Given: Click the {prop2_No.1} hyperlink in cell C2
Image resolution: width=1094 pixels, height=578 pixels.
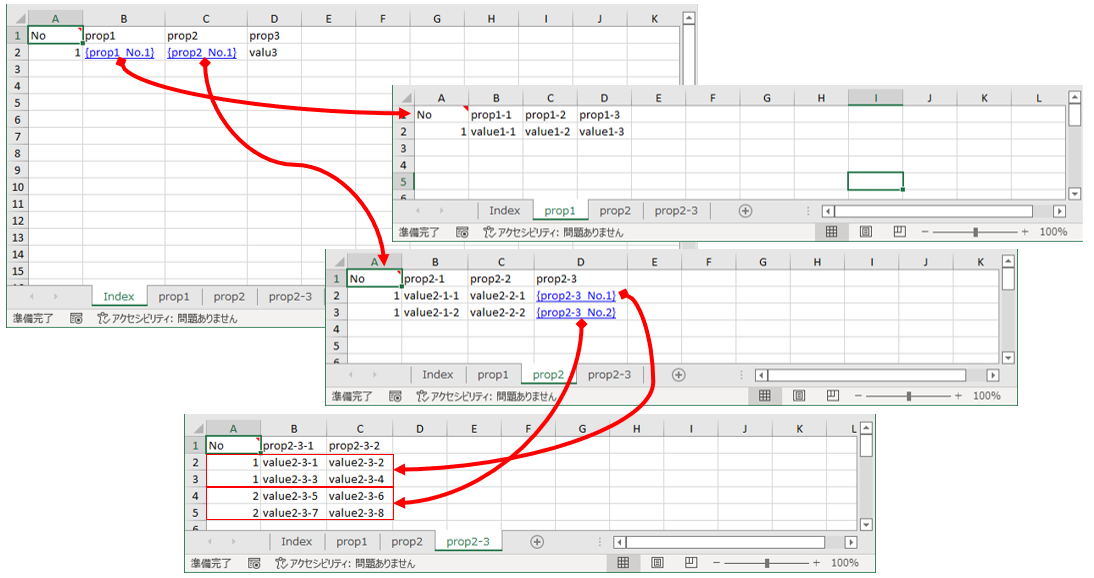Looking at the screenshot, I should [203, 51].
